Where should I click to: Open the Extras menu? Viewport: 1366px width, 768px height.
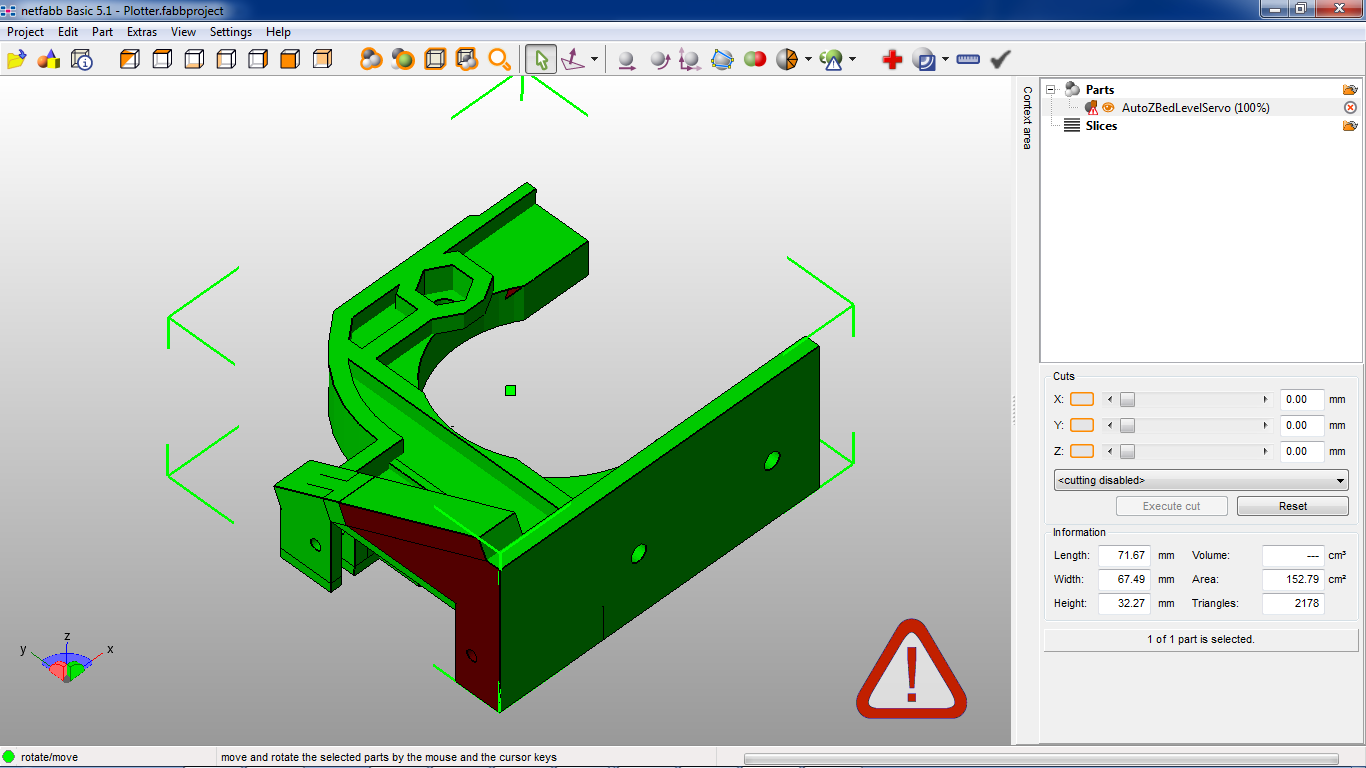pyautogui.click(x=142, y=32)
